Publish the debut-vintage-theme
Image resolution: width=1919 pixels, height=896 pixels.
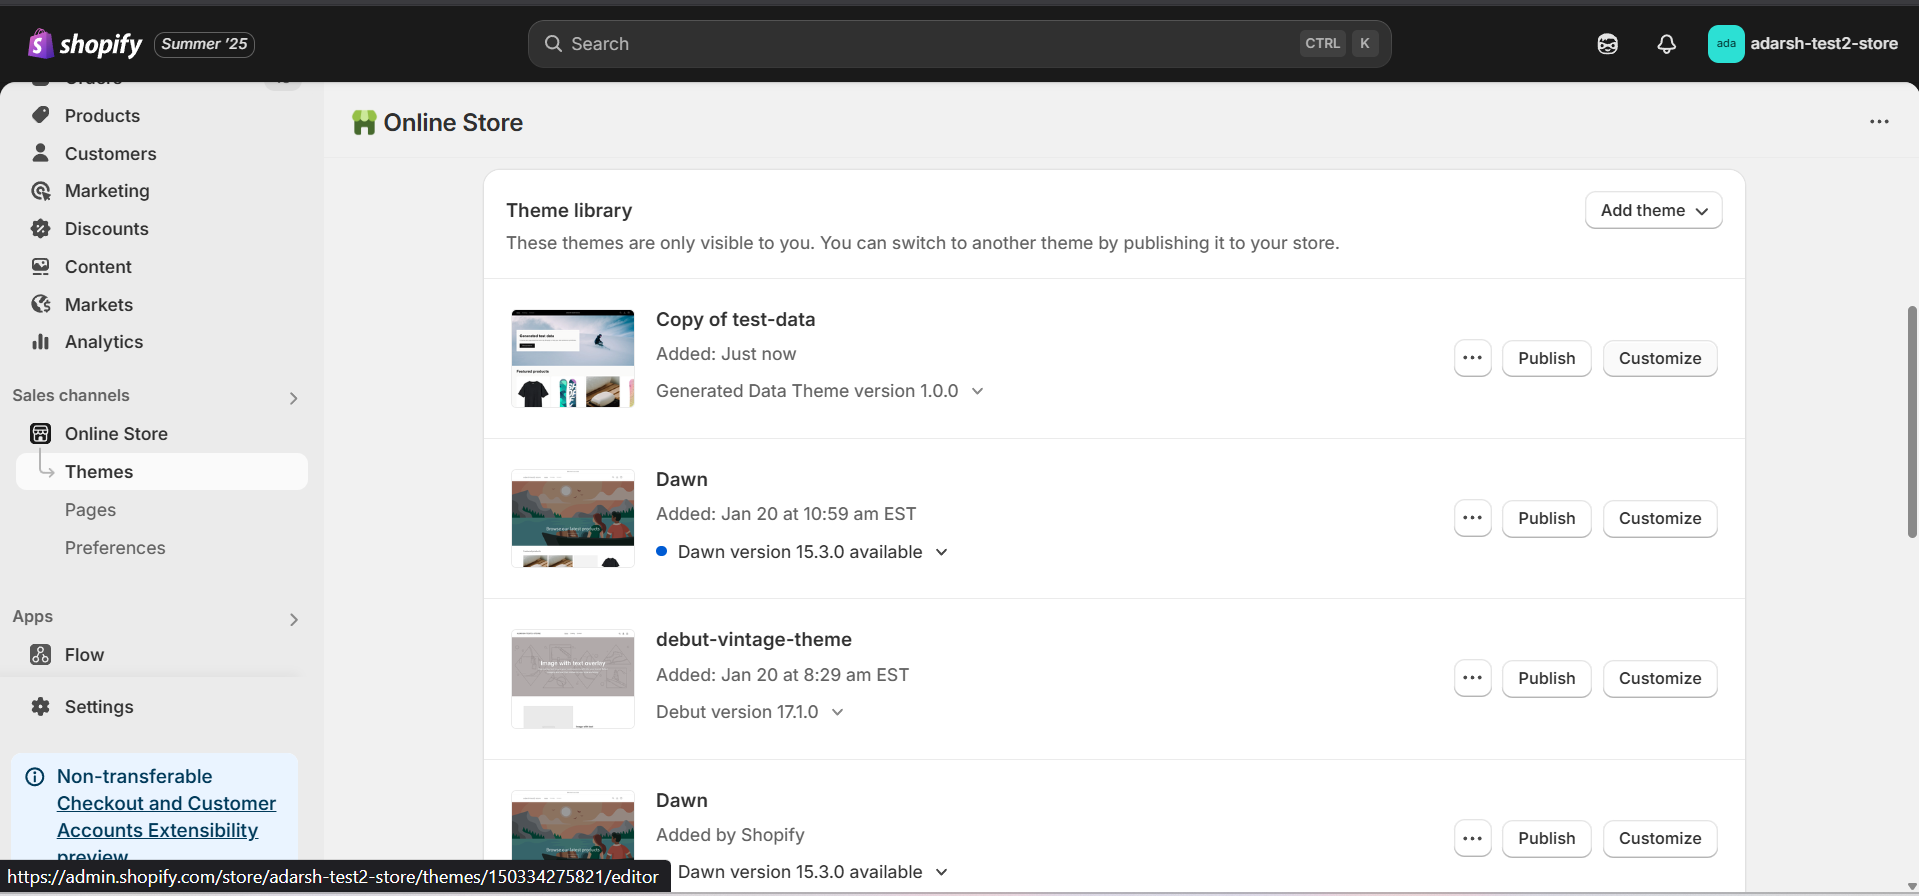point(1546,678)
